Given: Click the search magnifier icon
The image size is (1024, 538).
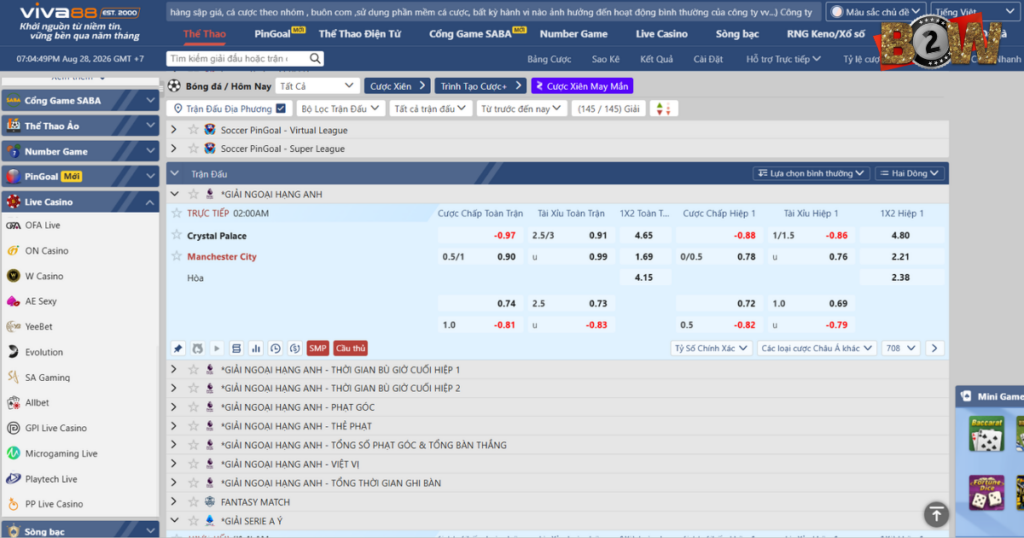Looking at the screenshot, I should [x=315, y=59].
